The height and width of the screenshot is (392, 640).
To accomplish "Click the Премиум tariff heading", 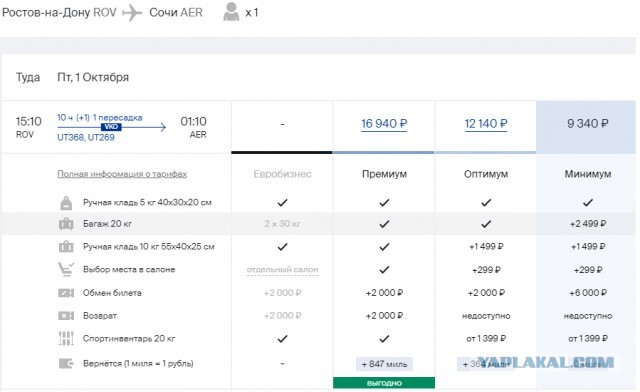I will tap(384, 174).
